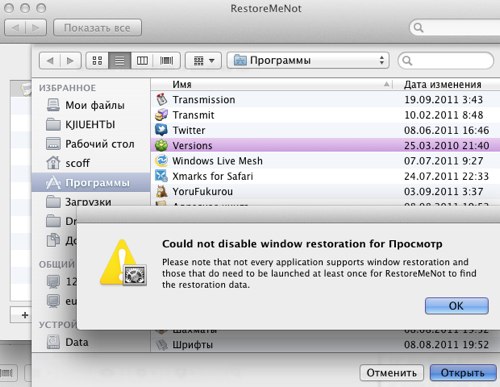Open the KJIUEHTbI folder in sidebar
This screenshot has height=387, width=500.
[x=91, y=124]
